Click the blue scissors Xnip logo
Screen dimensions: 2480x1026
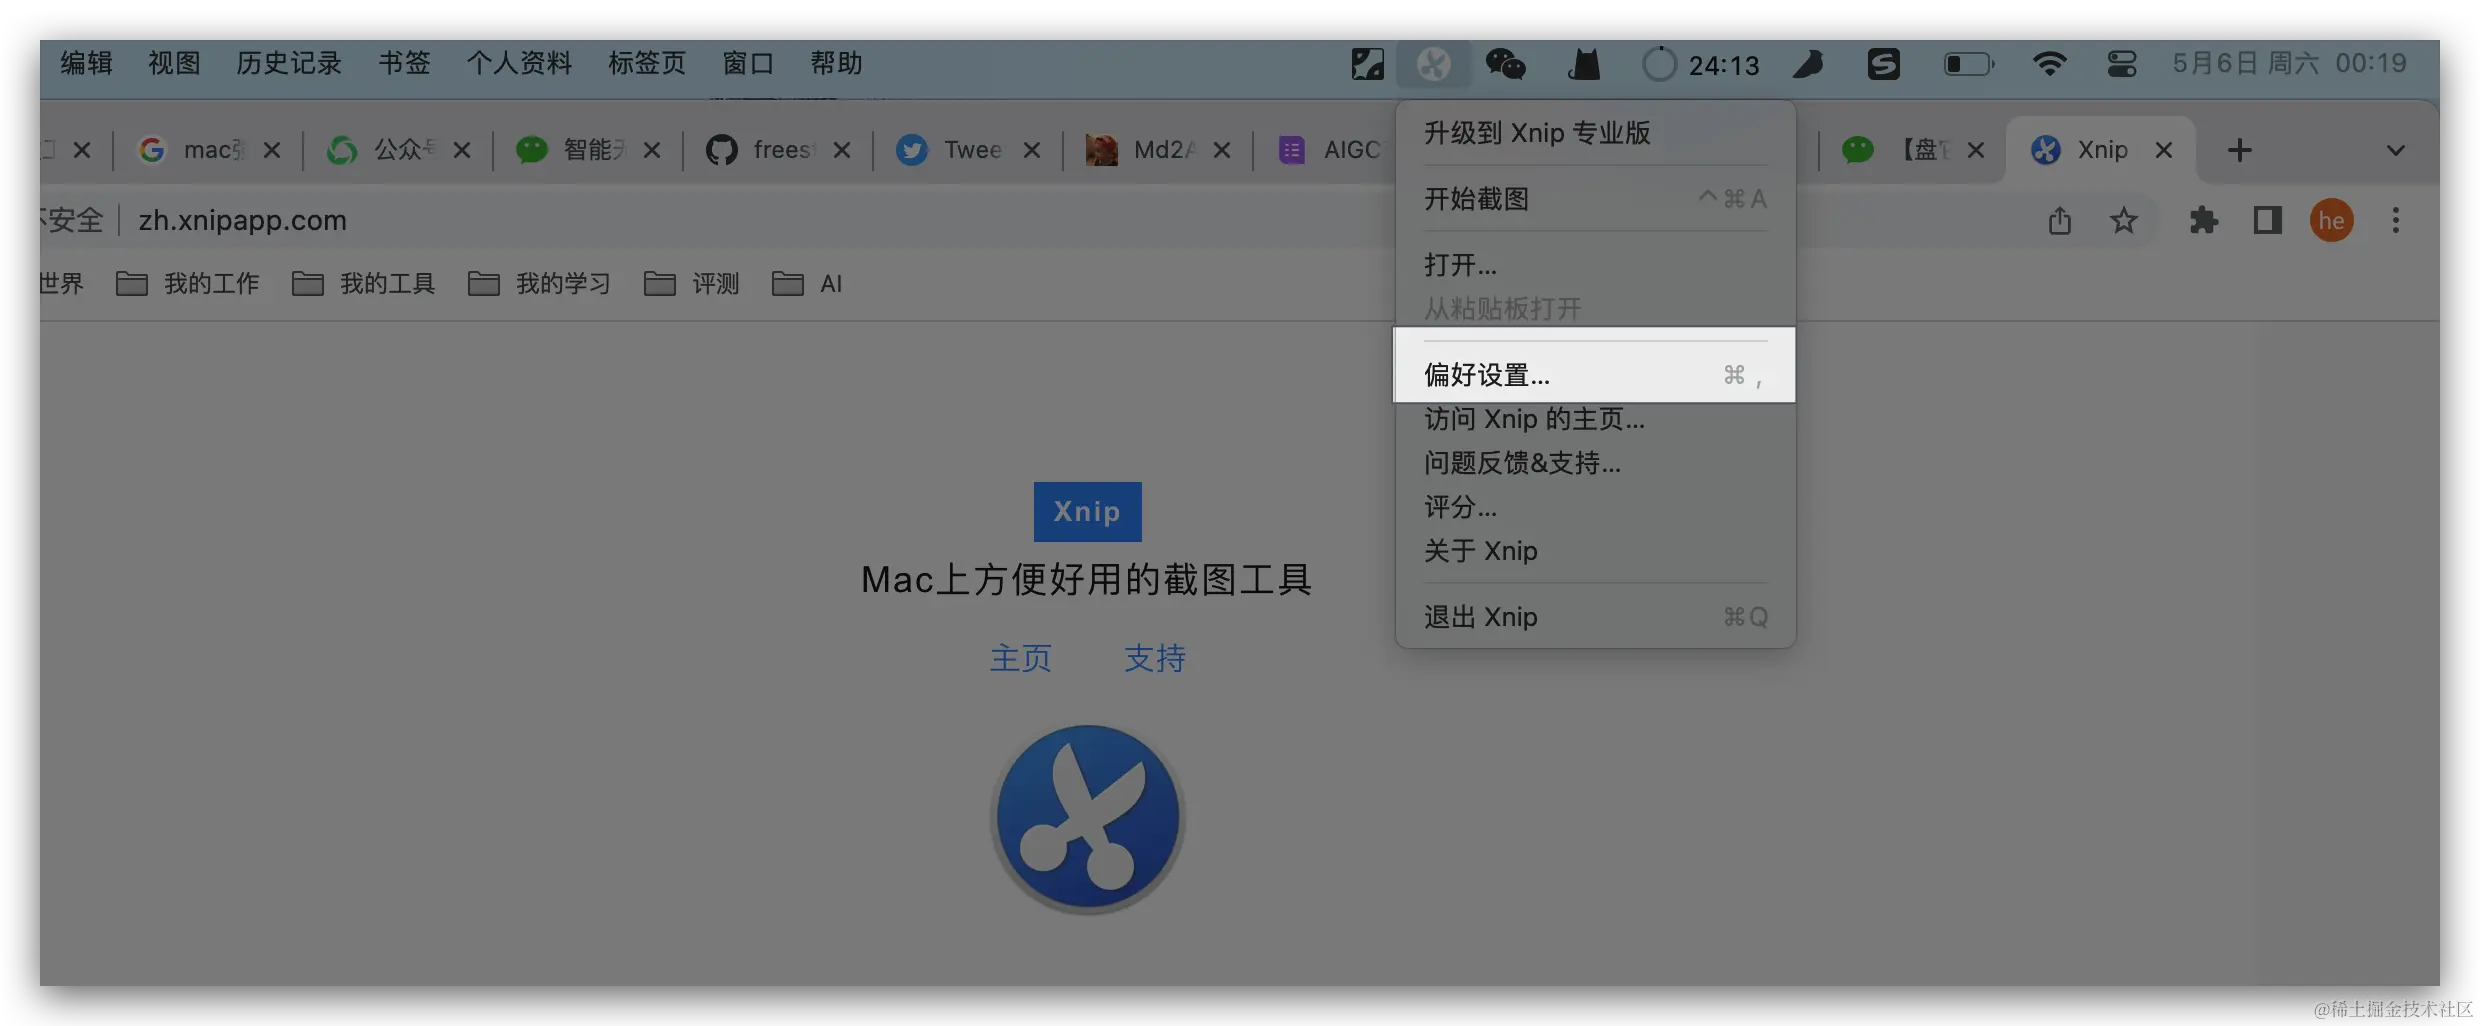[x=1088, y=818]
